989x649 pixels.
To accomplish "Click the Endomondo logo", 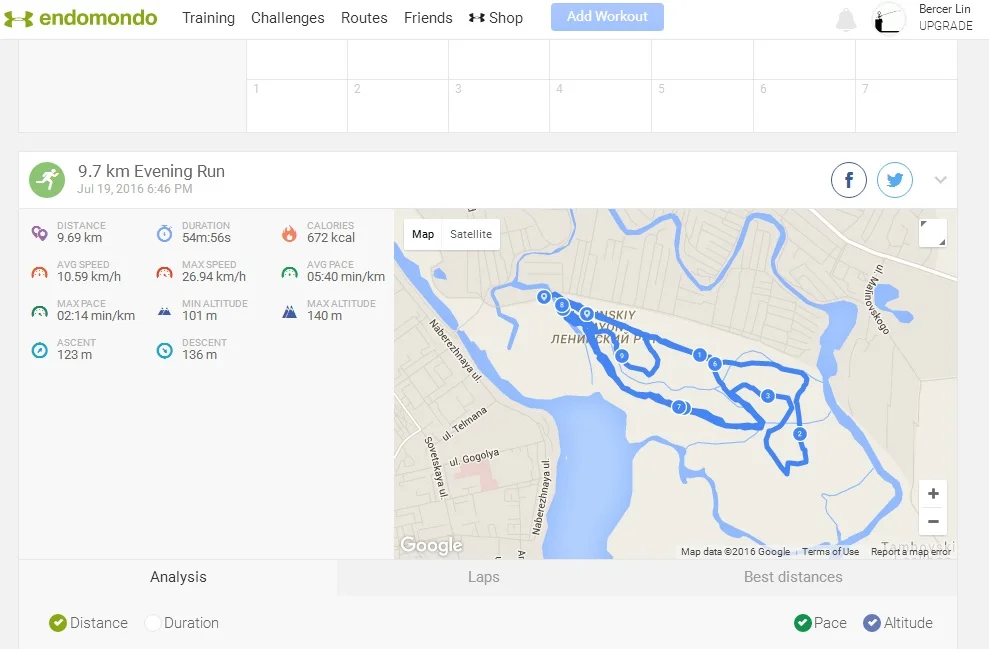I will pyautogui.click(x=80, y=18).
